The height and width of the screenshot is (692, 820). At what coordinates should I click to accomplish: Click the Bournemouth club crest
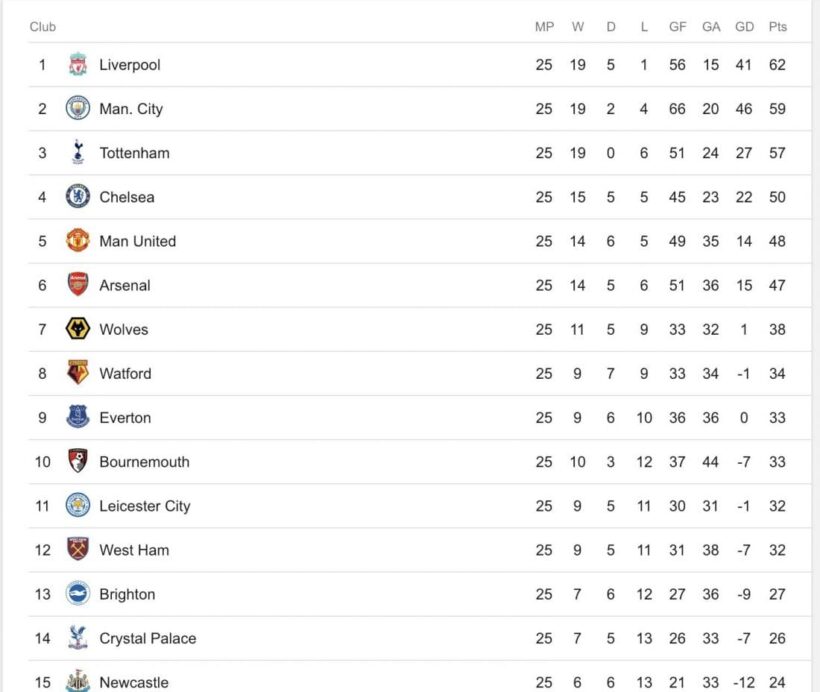pos(78,461)
